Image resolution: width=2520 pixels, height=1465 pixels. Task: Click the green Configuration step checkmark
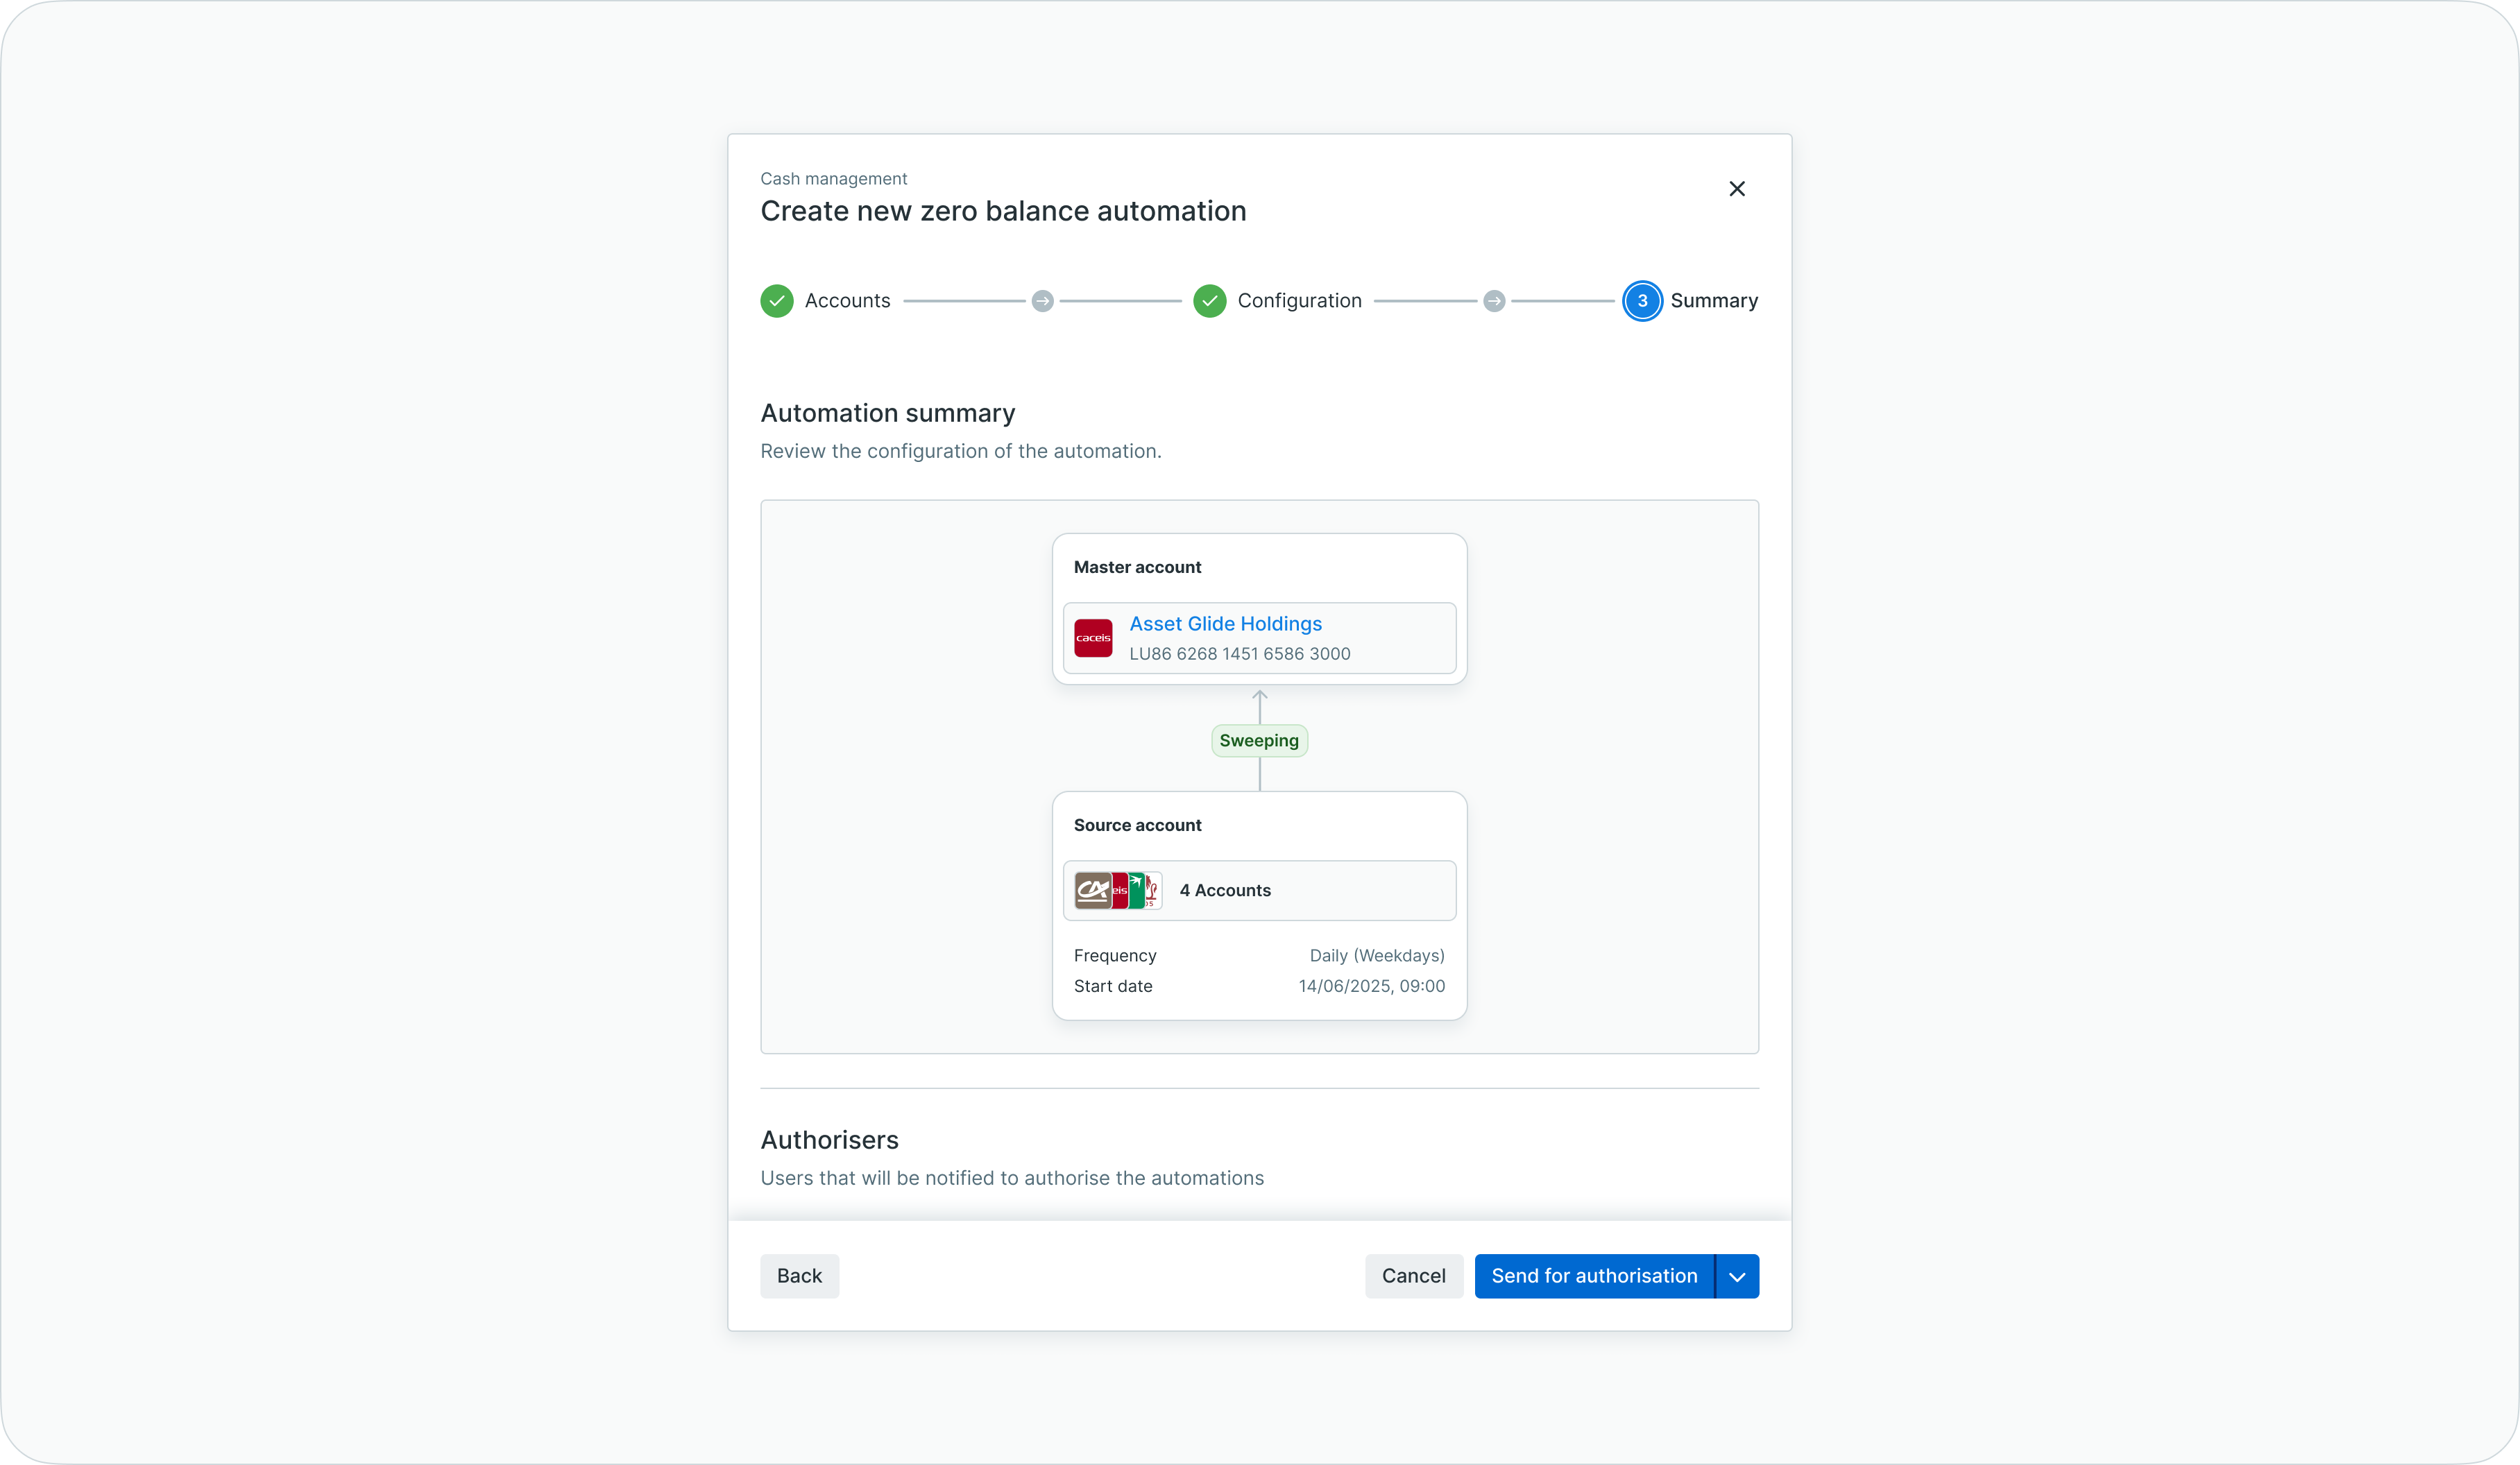pyautogui.click(x=1209, y=301)
